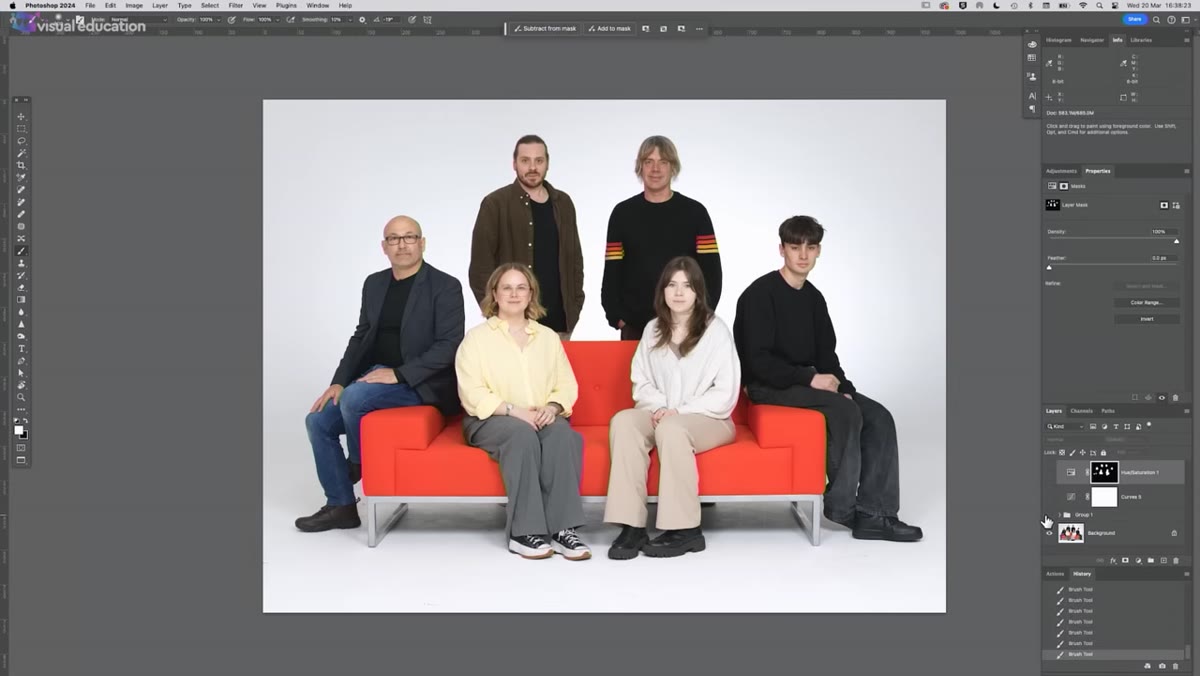The height and width of the screenshot is (676, 1200).
Task: Select the Eraser tool
Action: [x=21, y=288]
